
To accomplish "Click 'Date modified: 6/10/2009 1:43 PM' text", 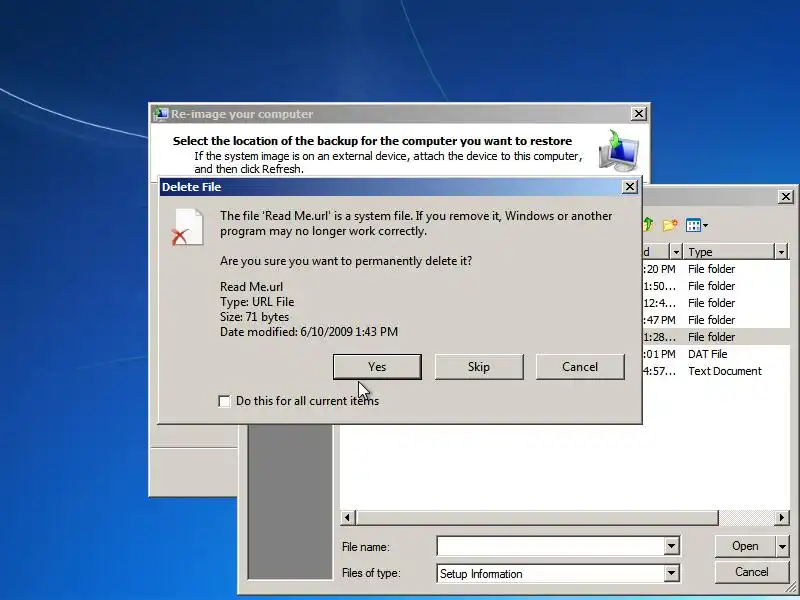I will 309,332.
